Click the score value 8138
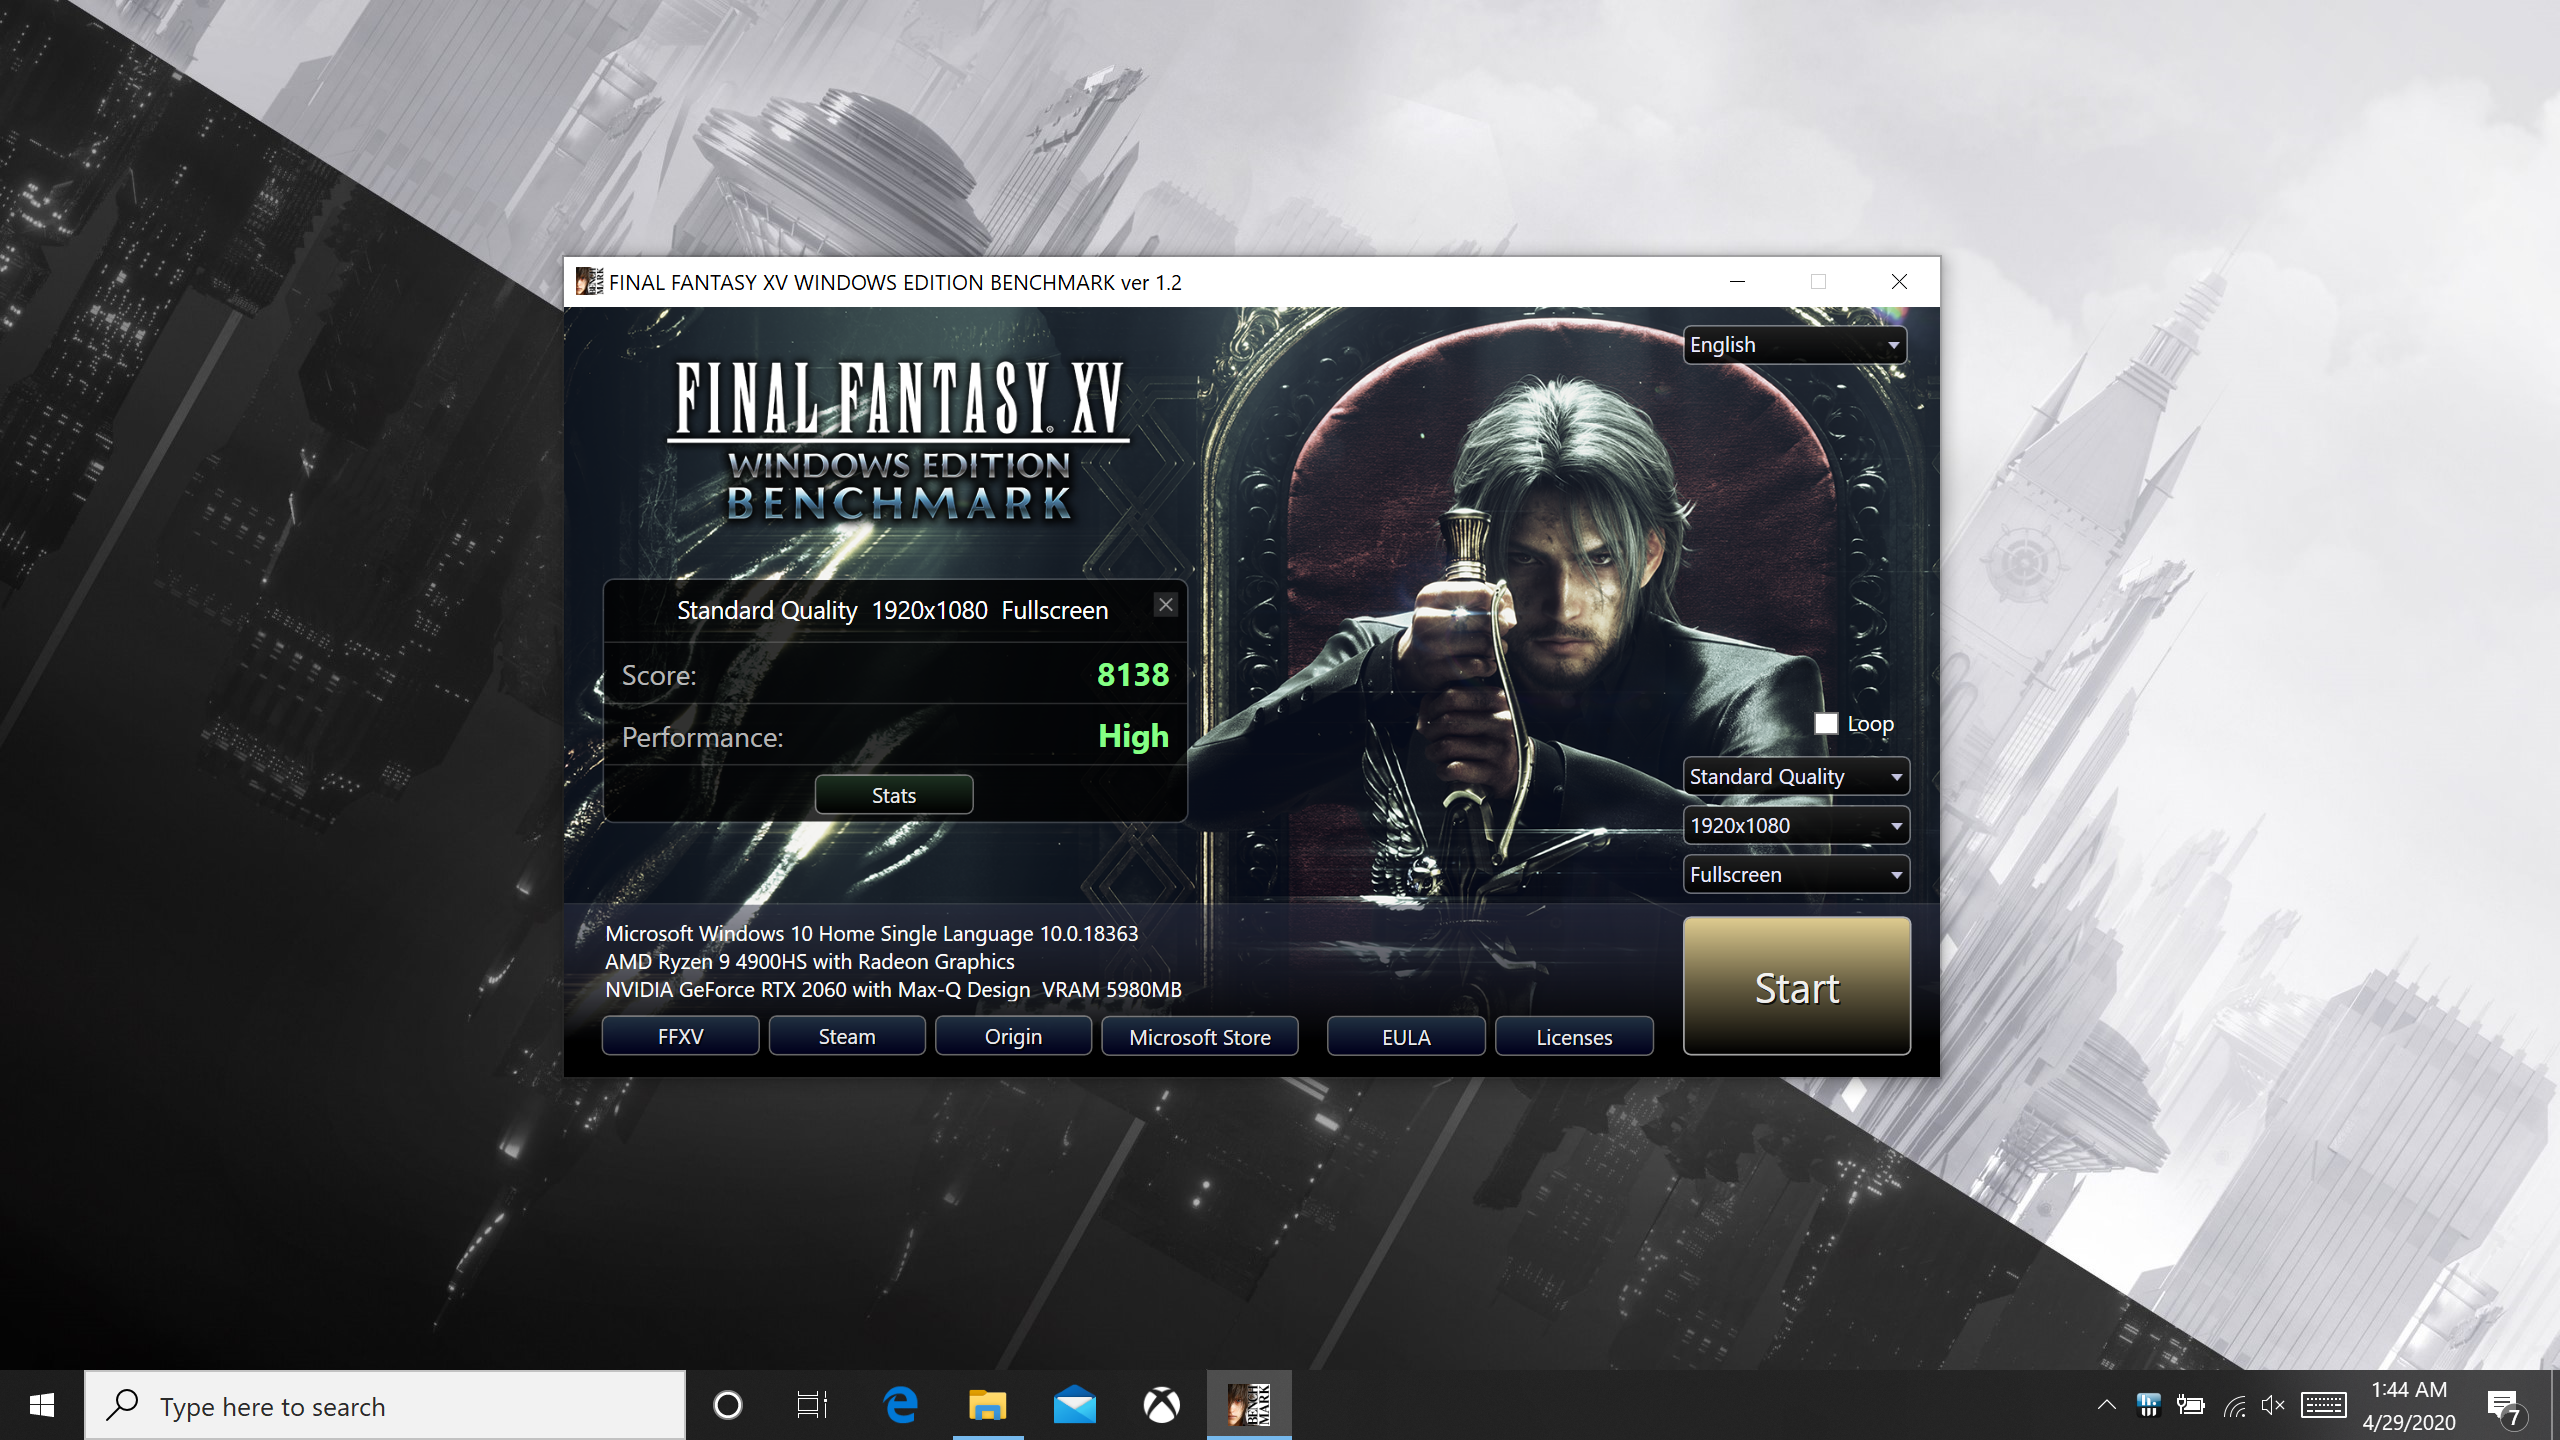This screenshot has height=1440, width=2560. [1132, 674]
